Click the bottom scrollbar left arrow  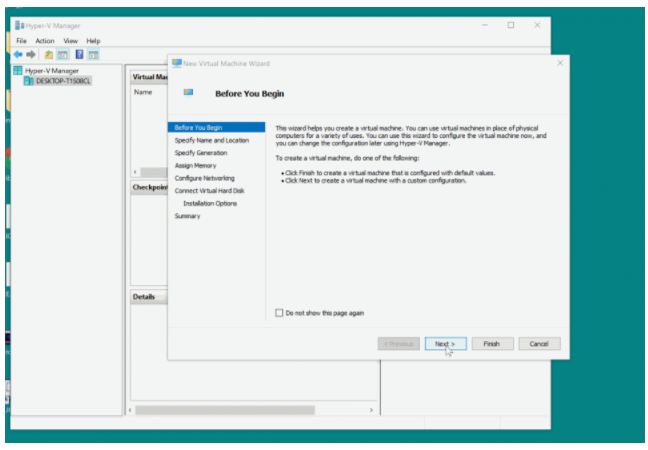point(130,410)
